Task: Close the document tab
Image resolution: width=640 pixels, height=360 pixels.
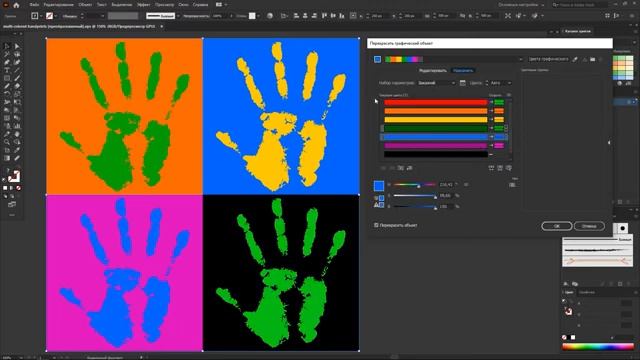Action: (162, 27)
